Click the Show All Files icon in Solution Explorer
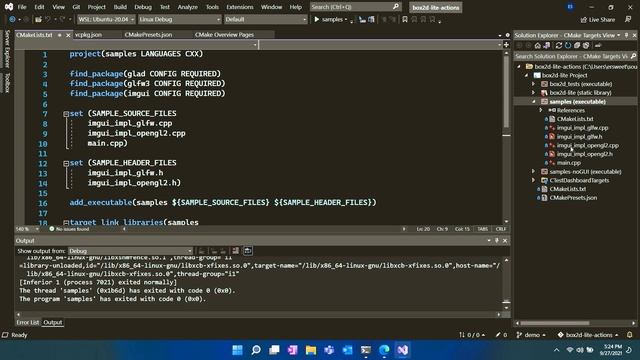 pyautogui.click(x=586, y=45)
